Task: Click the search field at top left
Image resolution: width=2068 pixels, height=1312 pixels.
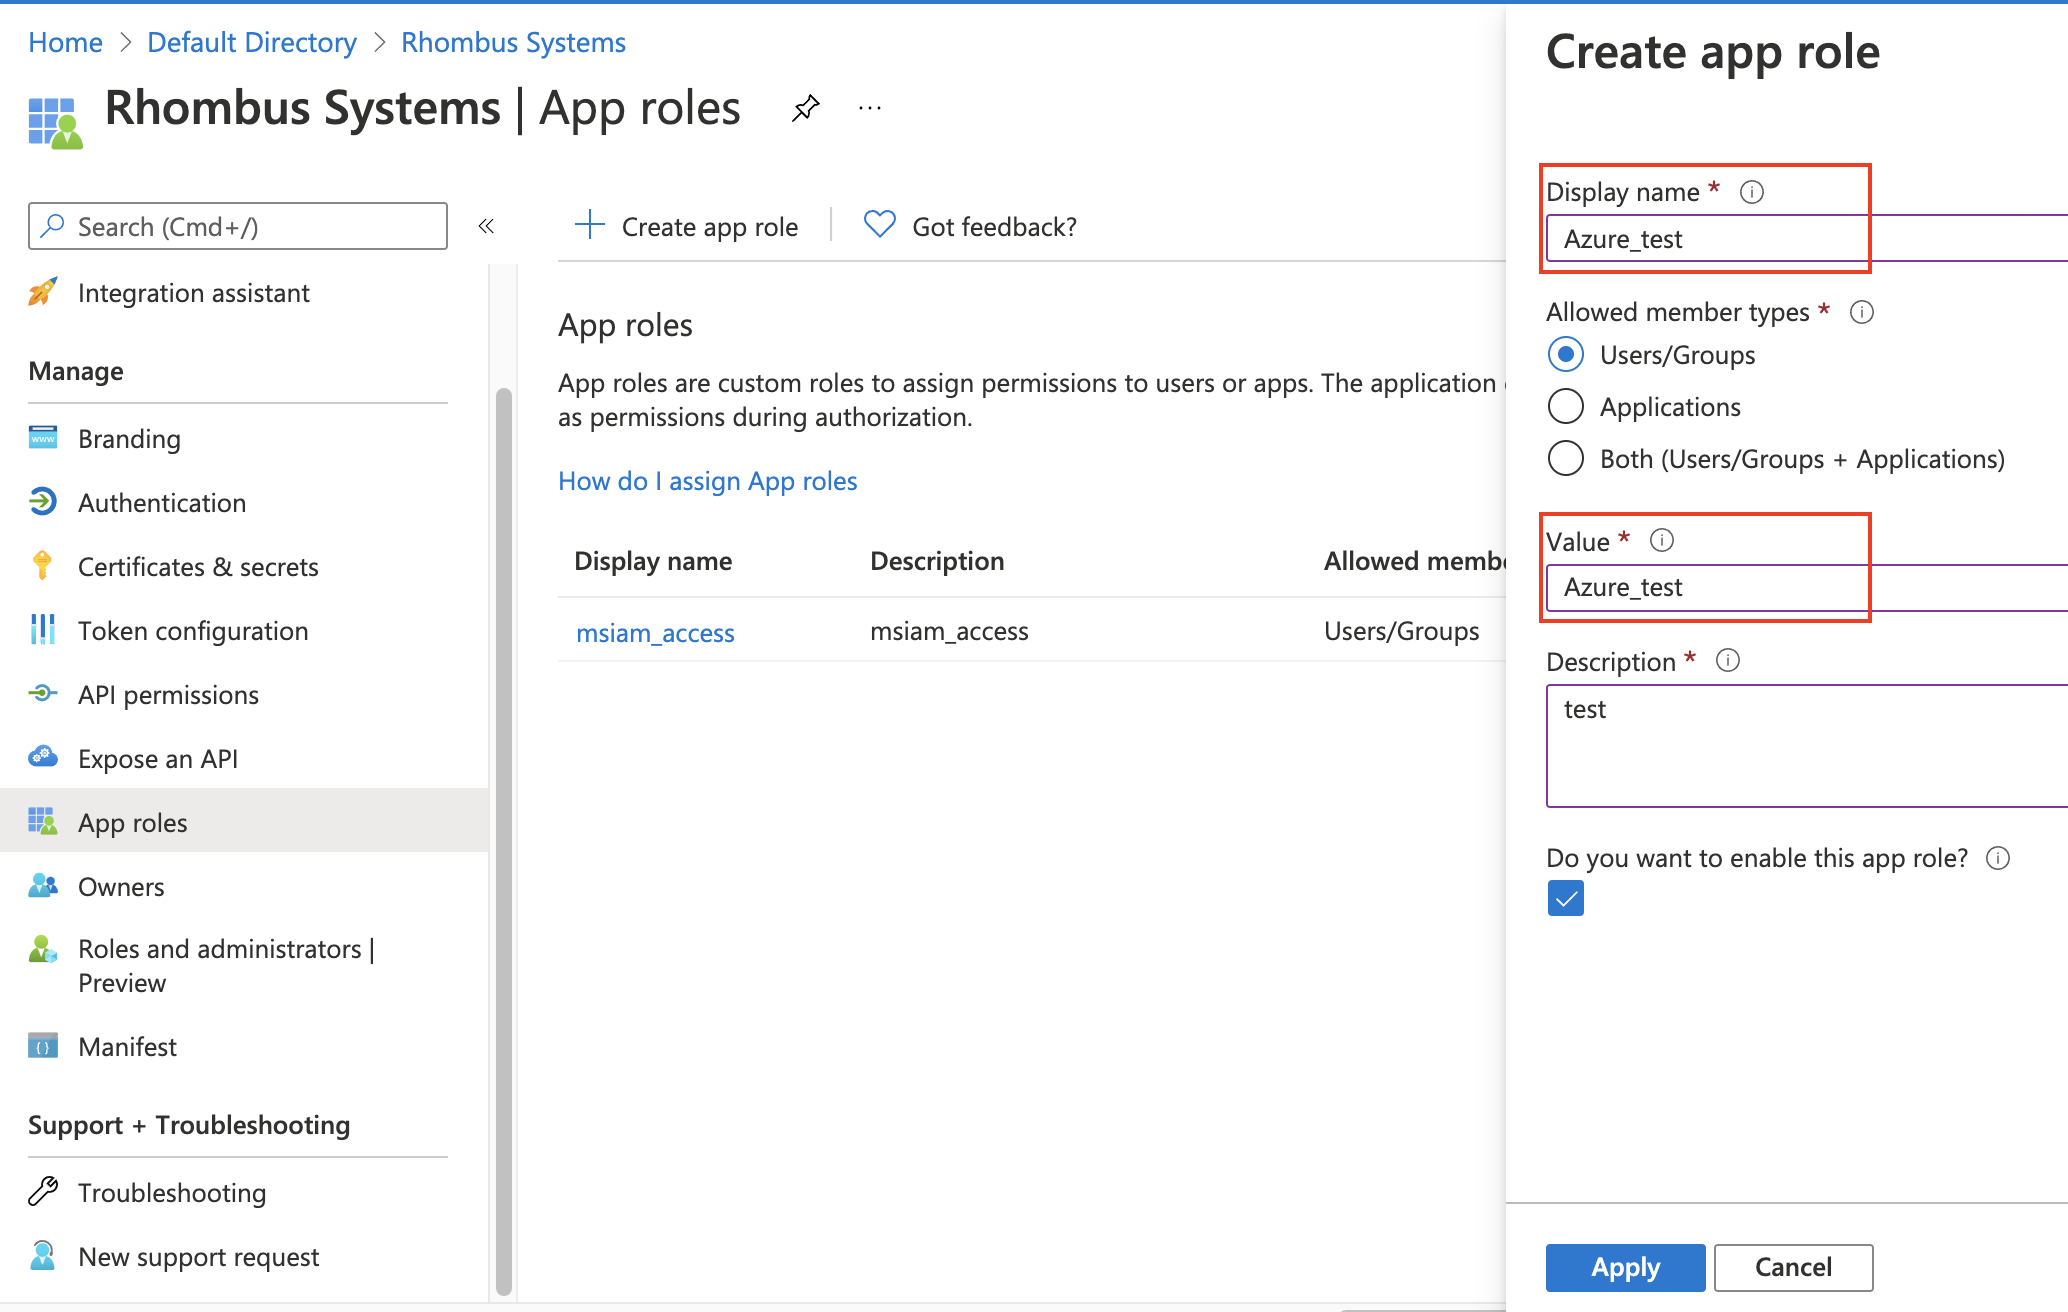Action: coord(237,226)
